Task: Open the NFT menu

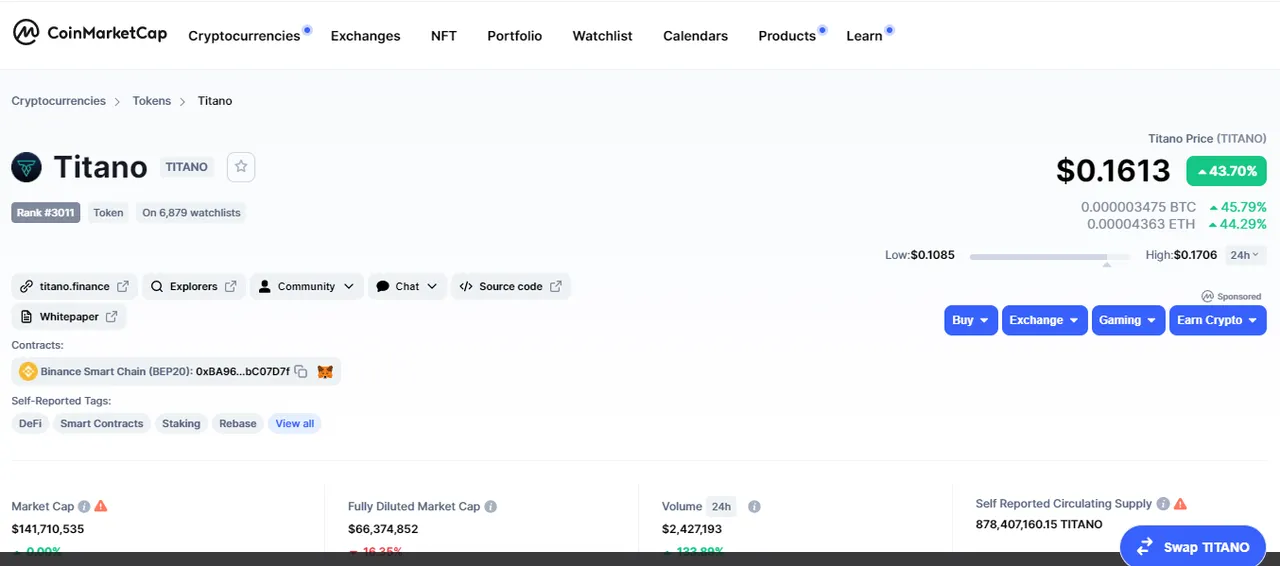Action: click(444, 36)
